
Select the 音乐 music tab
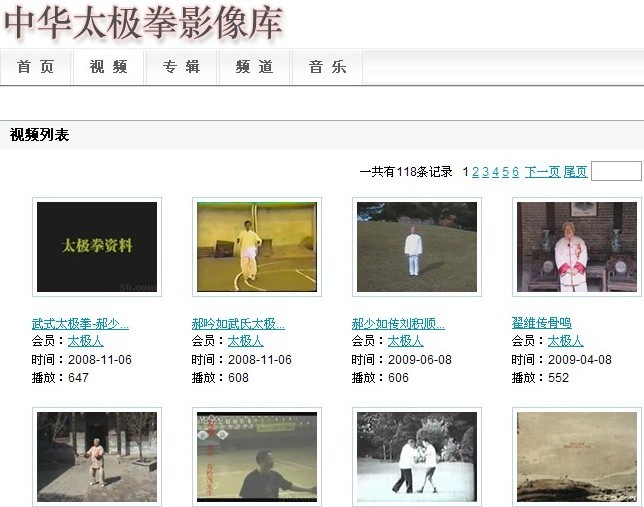tap(327, 67)
